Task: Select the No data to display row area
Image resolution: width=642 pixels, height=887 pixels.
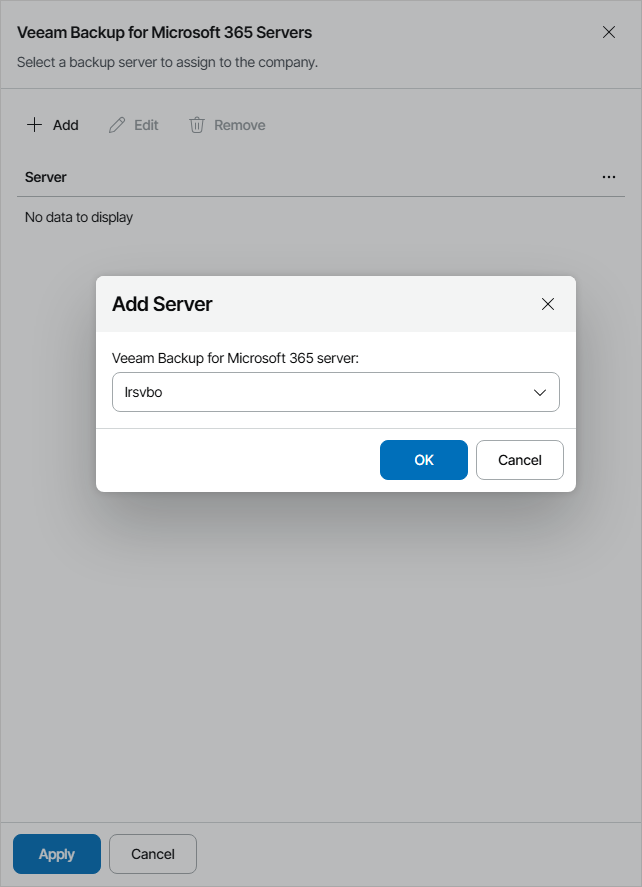Action: 78,217
